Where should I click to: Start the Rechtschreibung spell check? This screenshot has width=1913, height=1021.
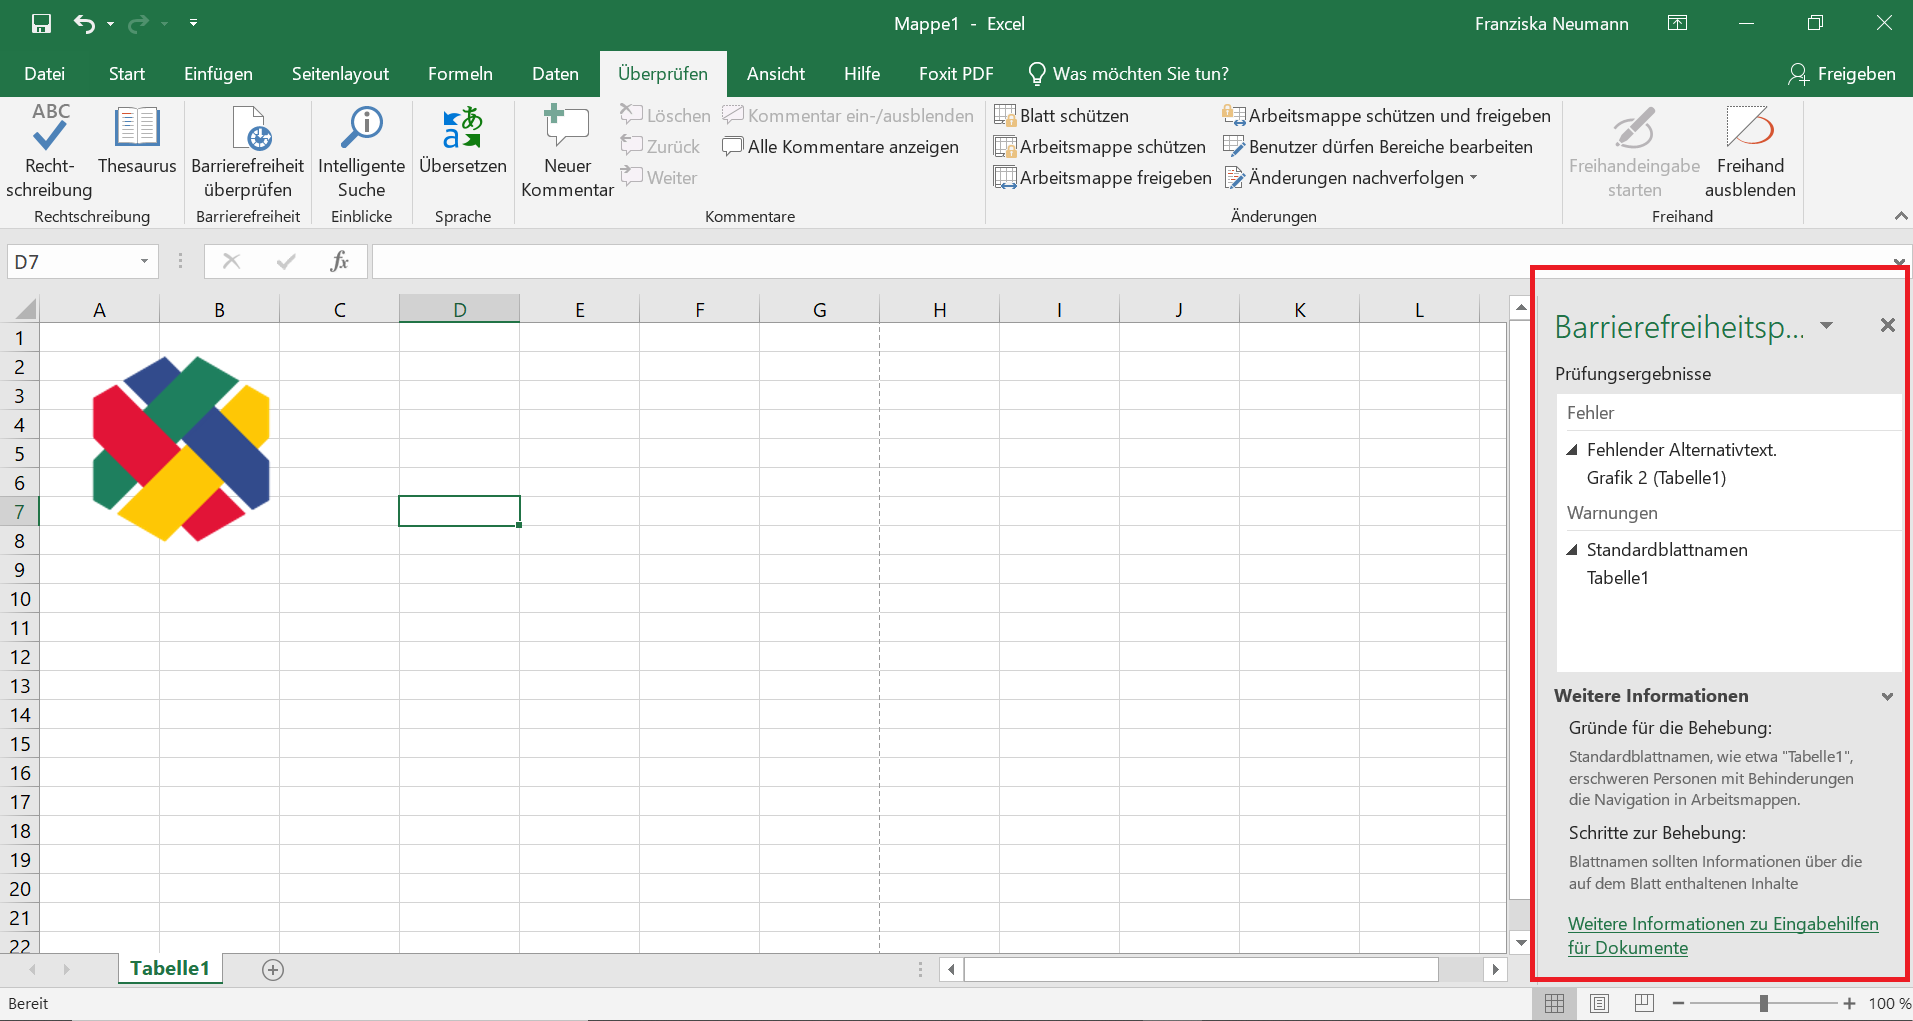coord(48,148)
